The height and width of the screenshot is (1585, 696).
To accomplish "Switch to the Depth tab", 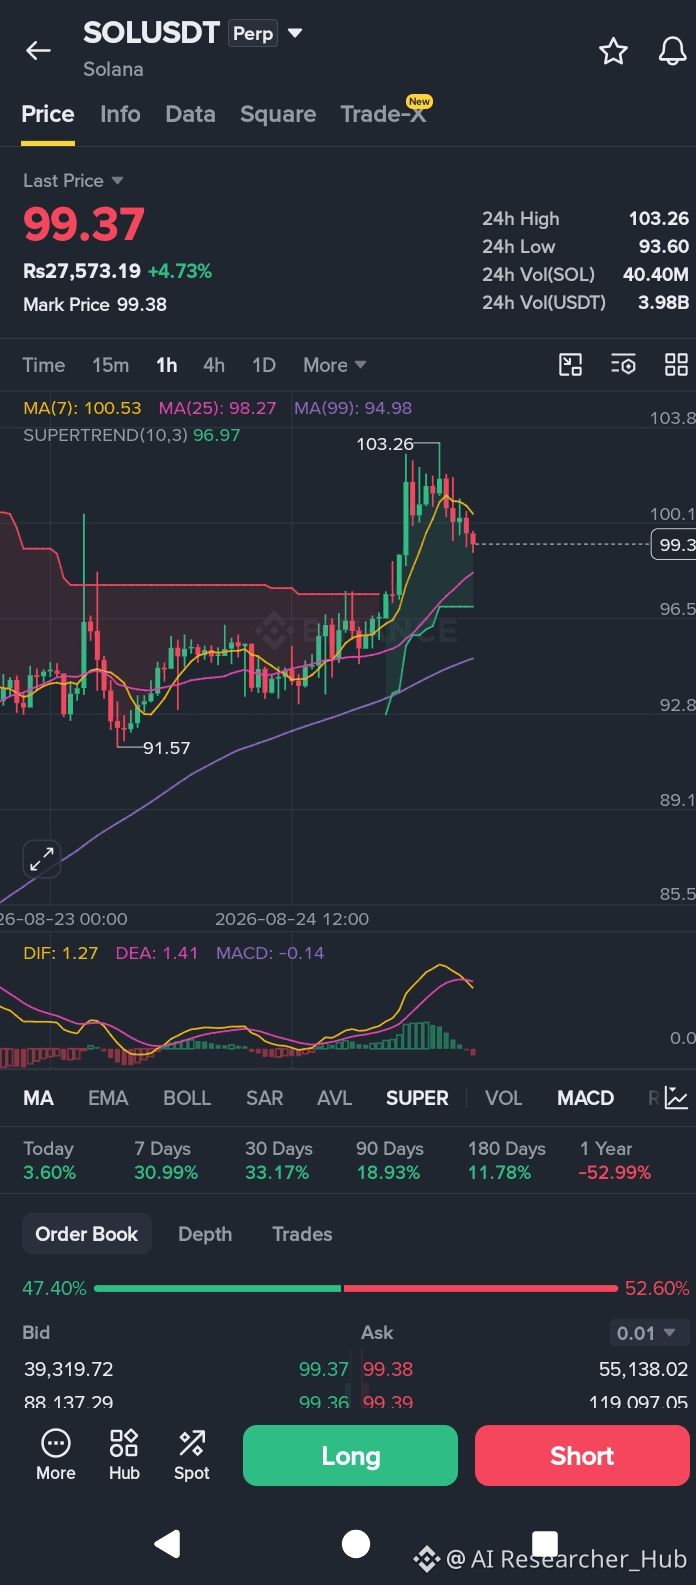I will [205, 1234].
